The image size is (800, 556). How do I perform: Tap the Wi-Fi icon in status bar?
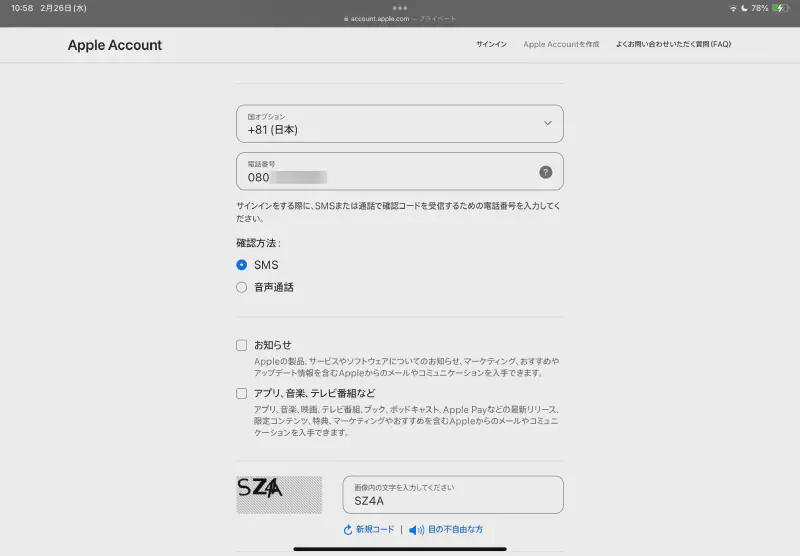(x=732, y=8)
